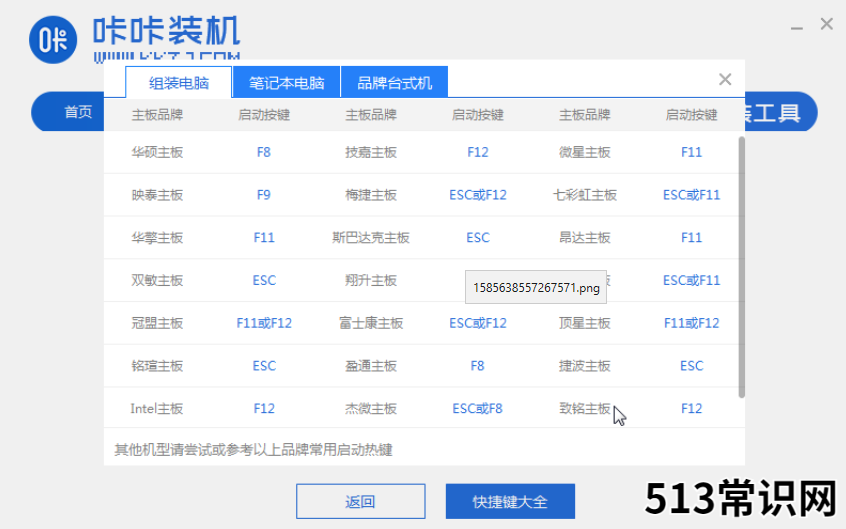Click the 返回 button
Image resolution: width=846 pixels, height=529 pixels.
[360, 501]
